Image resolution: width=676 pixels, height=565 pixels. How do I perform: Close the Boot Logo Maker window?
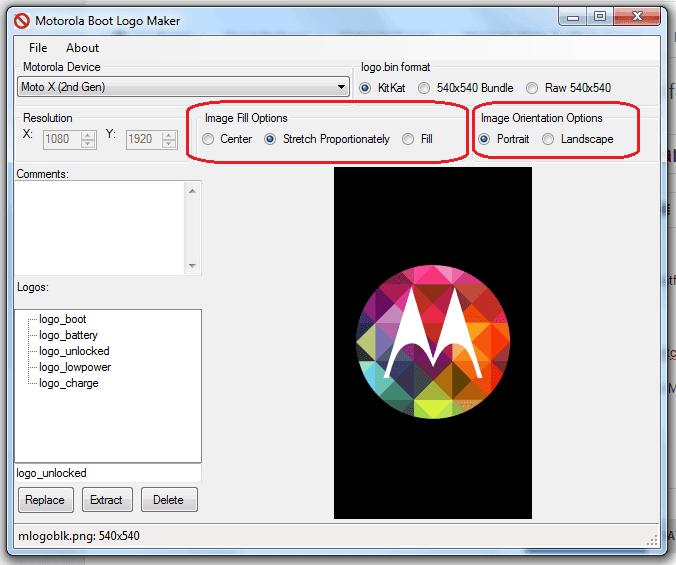click(x=637, y=16)
